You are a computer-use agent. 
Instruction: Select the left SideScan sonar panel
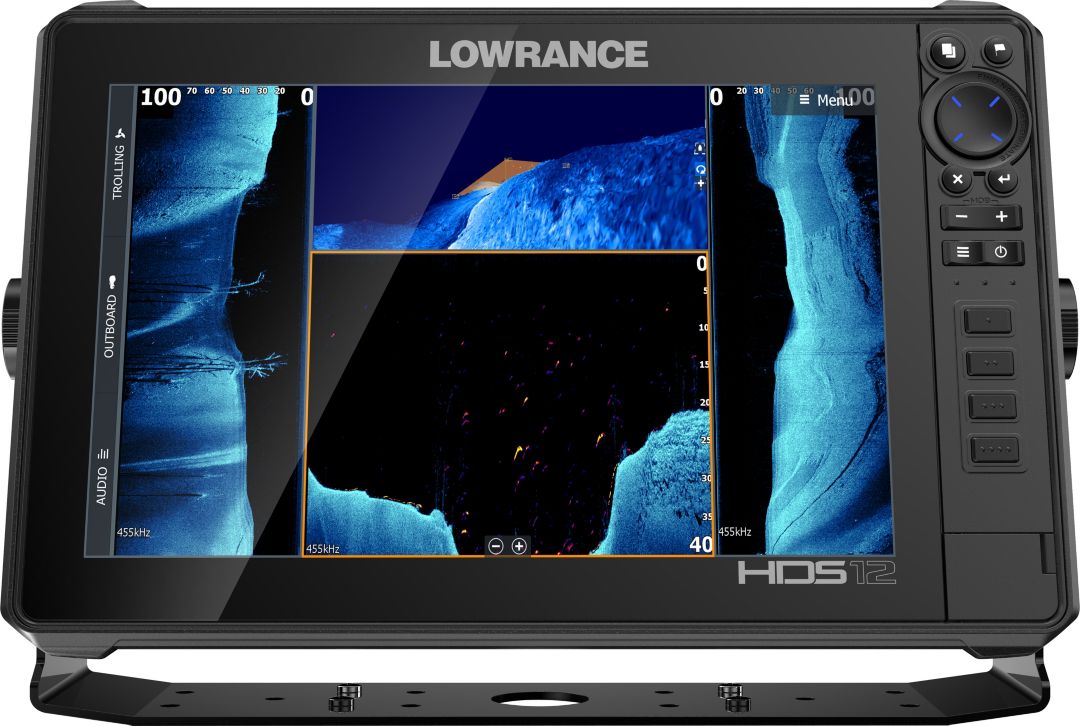tap(205, 320)
